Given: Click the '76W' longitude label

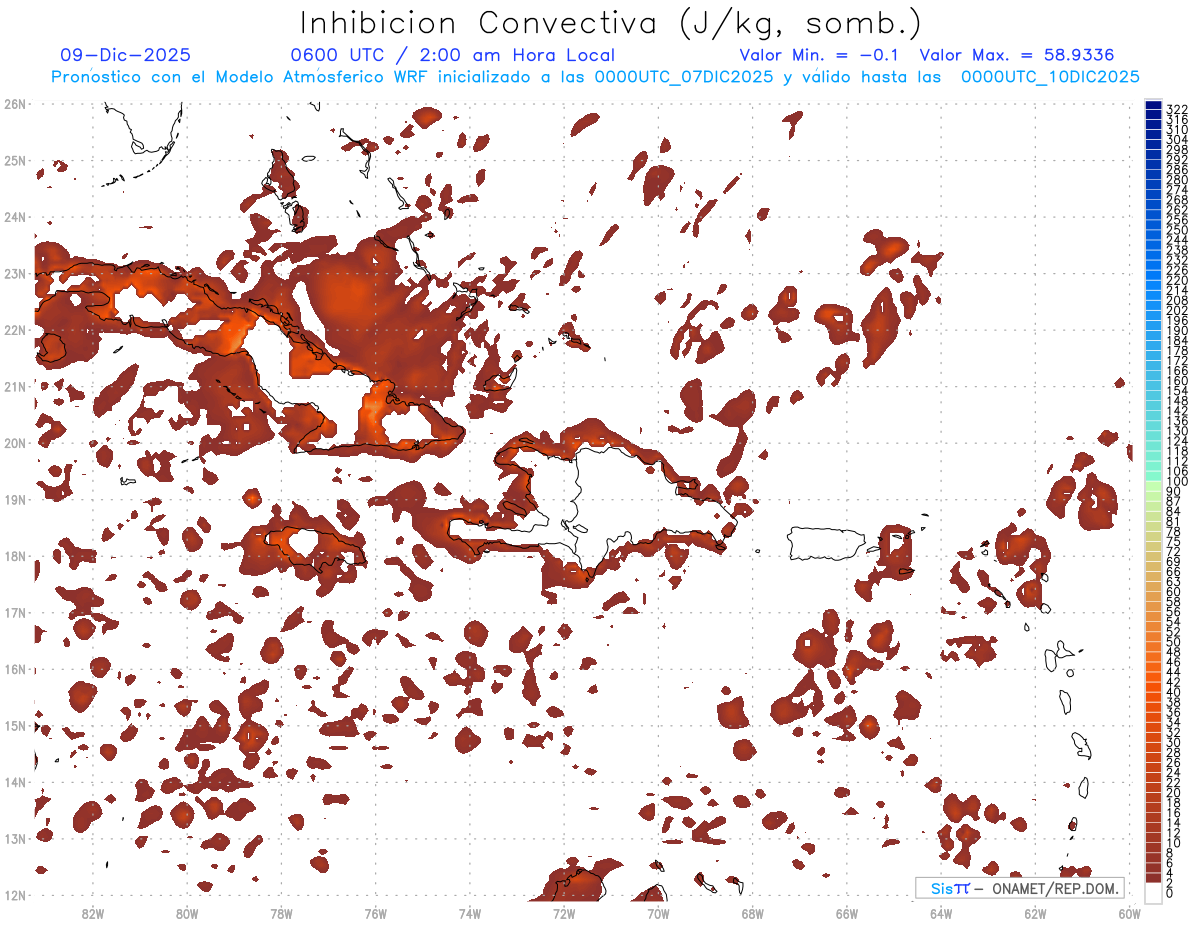Looking at the screenshot, I should pos(375,913).
